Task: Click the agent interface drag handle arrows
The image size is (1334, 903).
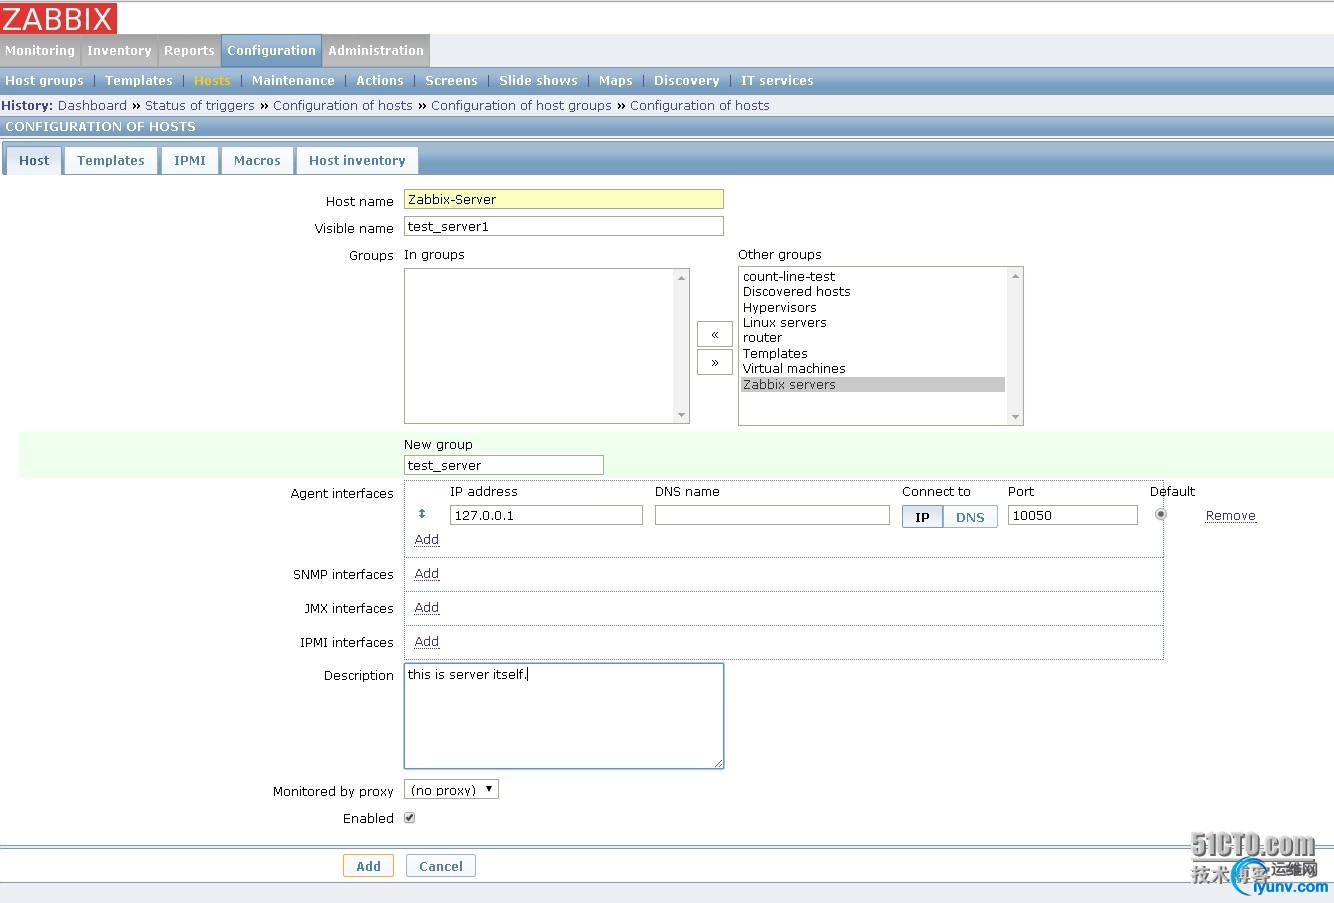Action: click(x=422, y=514)
